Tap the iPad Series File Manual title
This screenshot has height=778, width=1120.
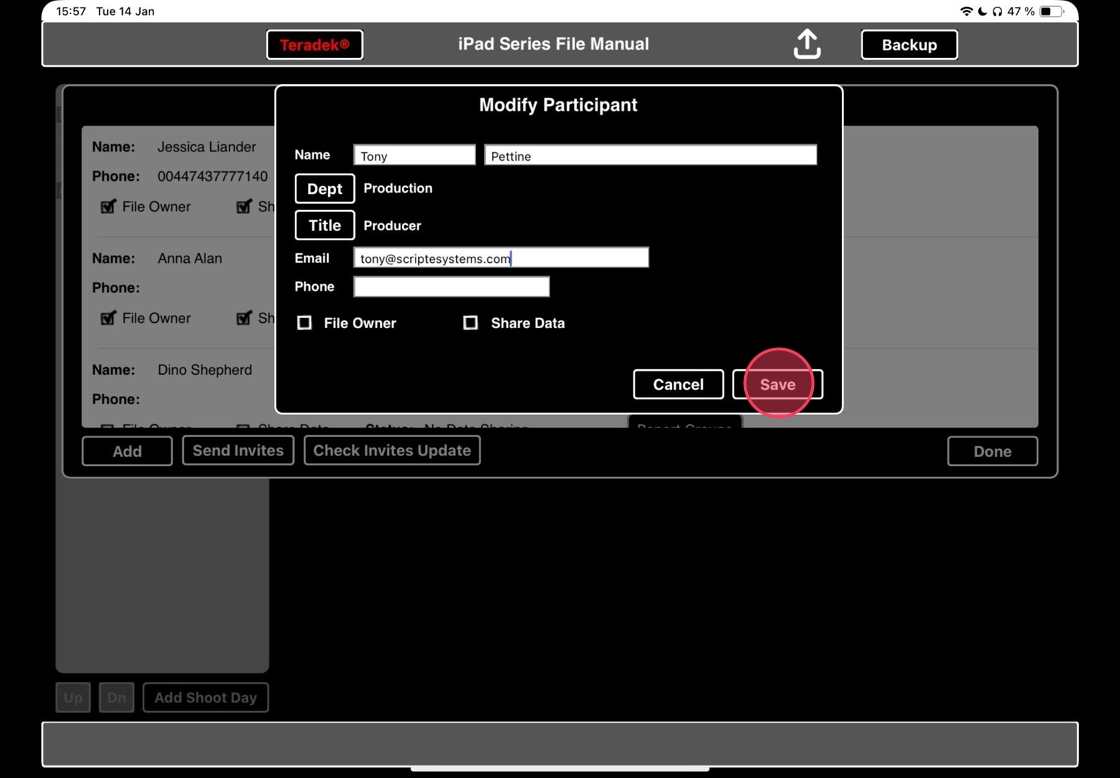554,44
